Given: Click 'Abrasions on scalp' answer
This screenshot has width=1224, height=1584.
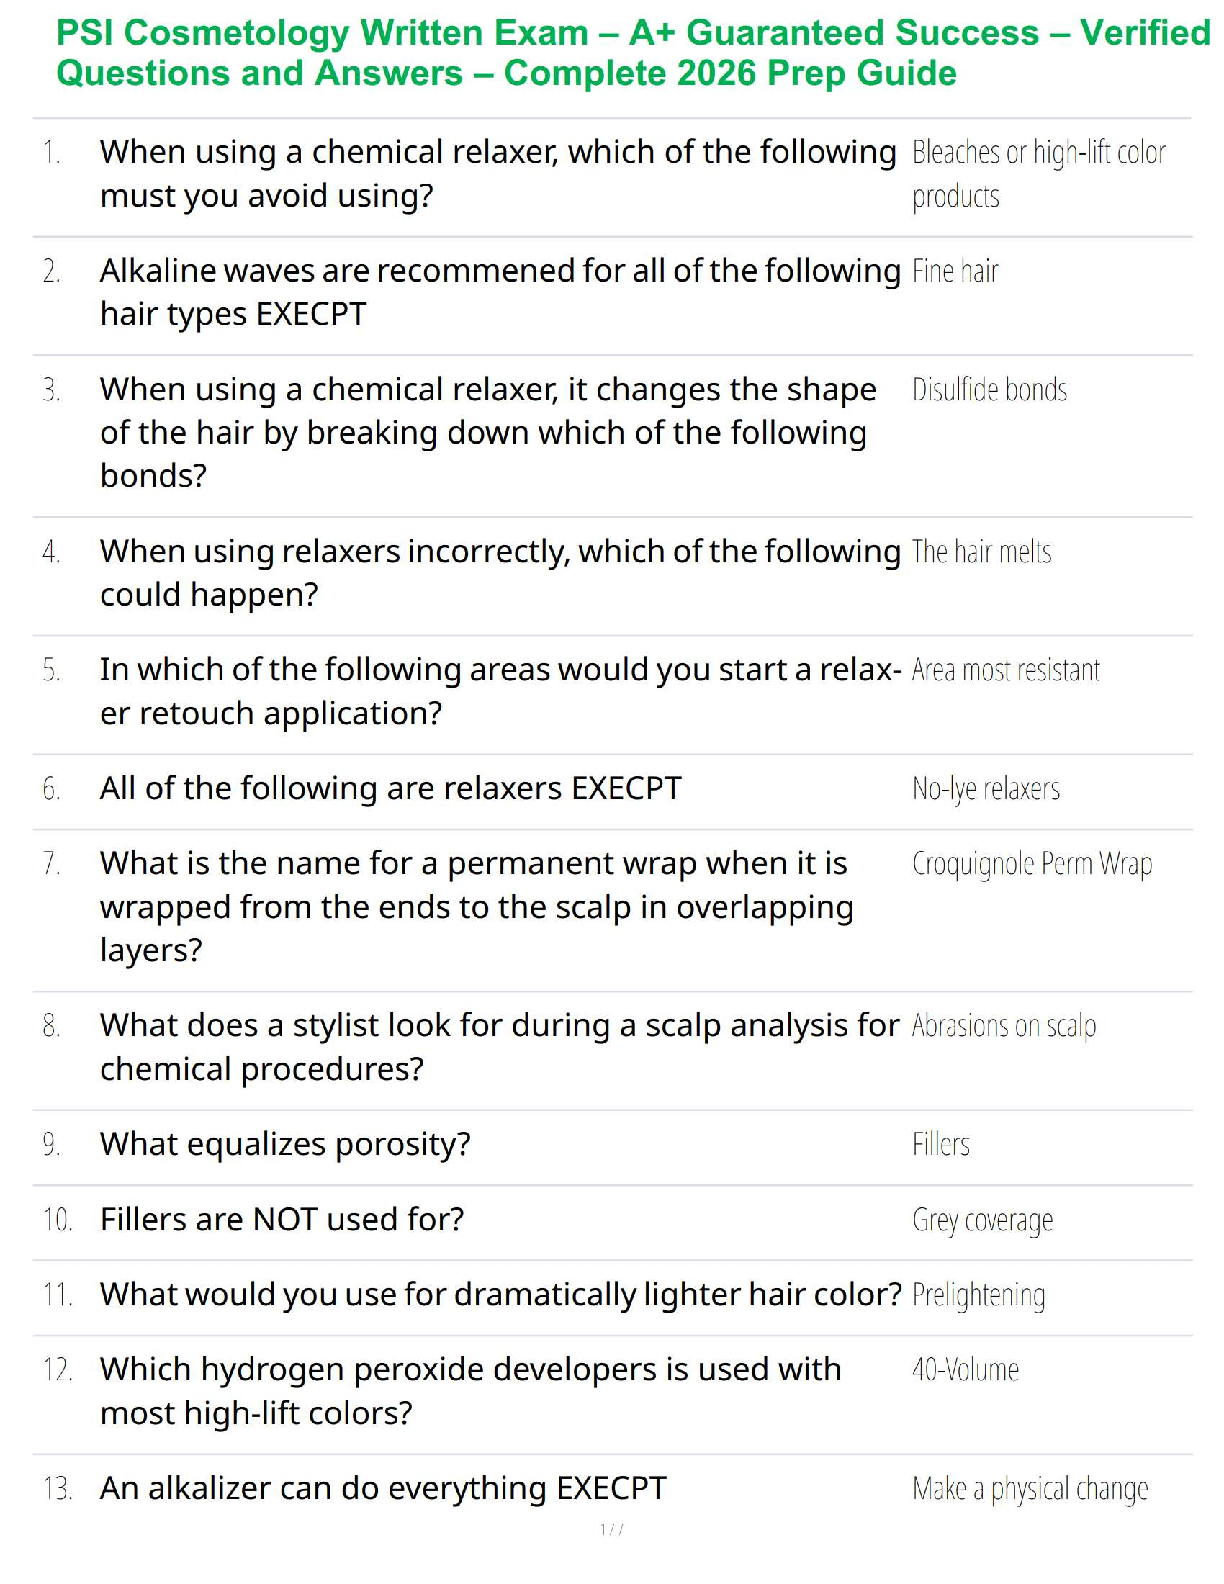Looking at the screenshot, I should point(1003,1026).
